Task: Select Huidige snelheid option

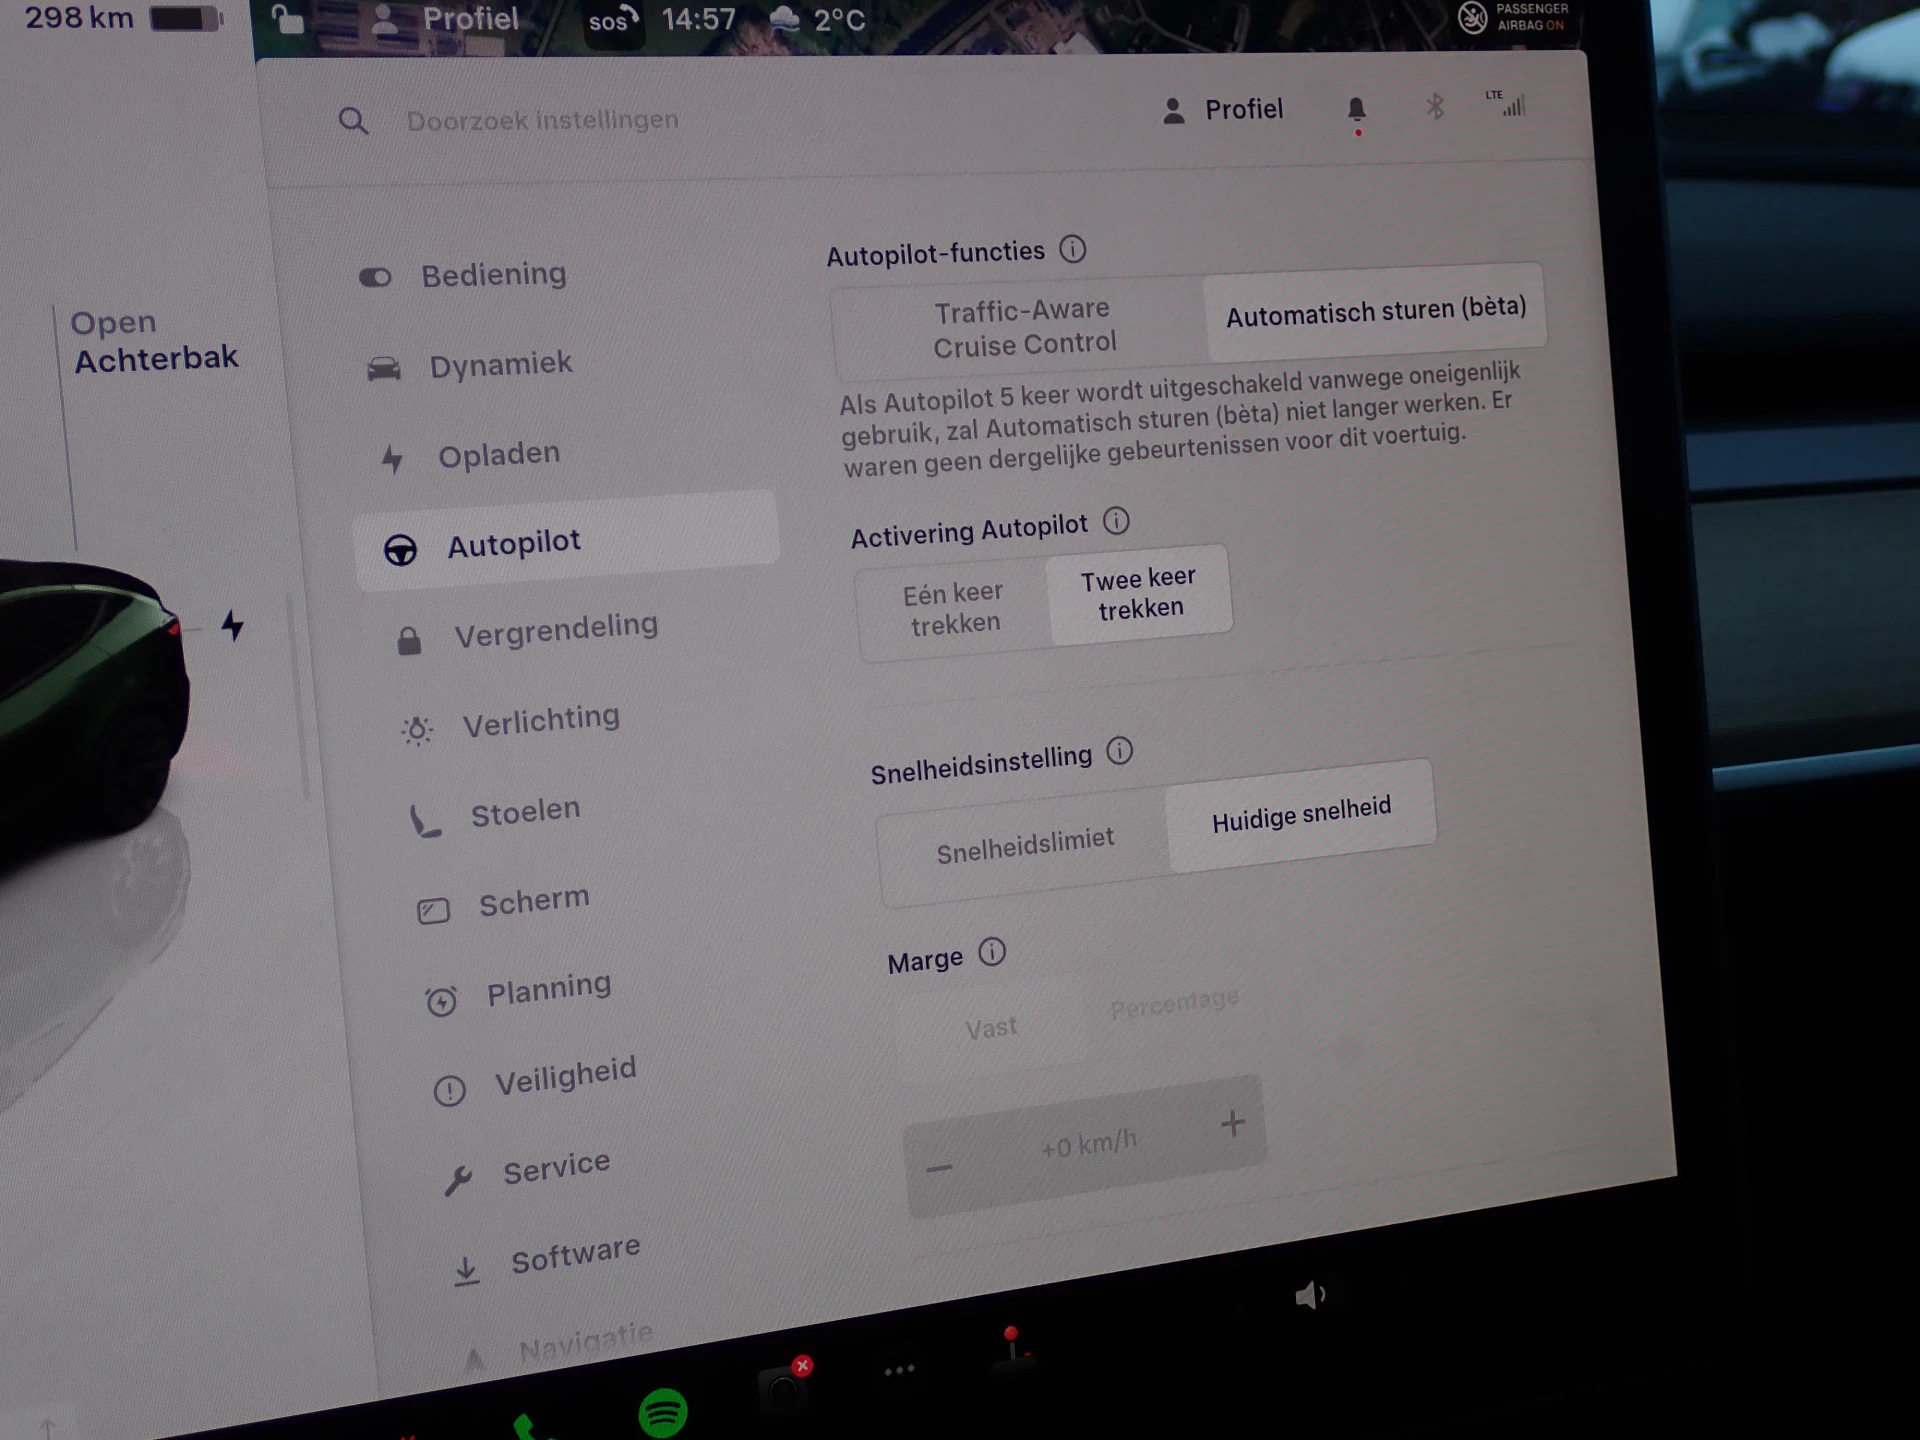Action: pyautogui.click(x=1300, y=815)
